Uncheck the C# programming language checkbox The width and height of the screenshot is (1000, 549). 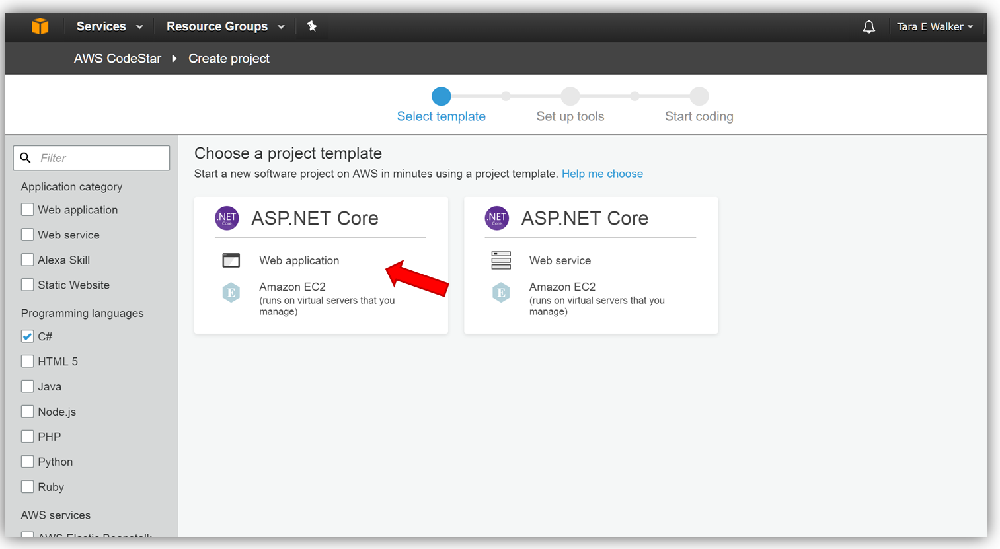click(28, 337)
